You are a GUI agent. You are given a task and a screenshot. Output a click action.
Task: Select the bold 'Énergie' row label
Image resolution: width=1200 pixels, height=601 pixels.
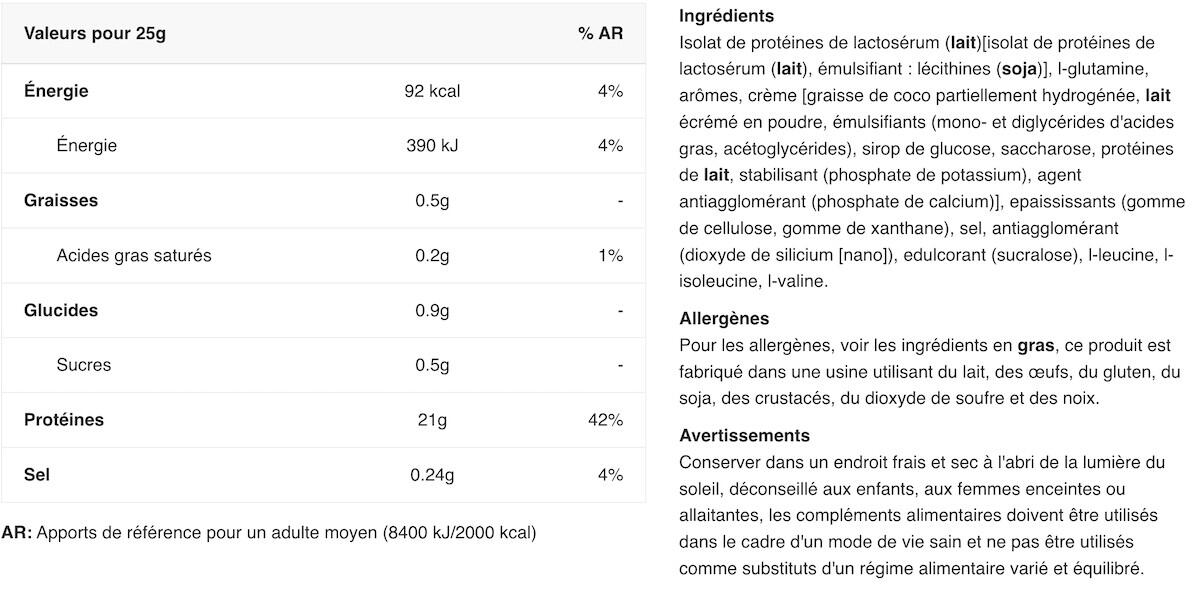point(56,91)
